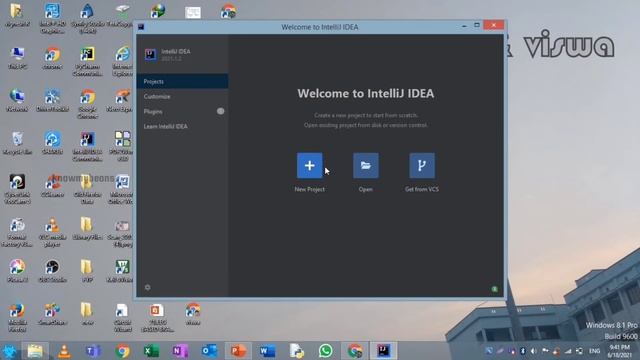Click the volume icon in system tray

point(534,351)
